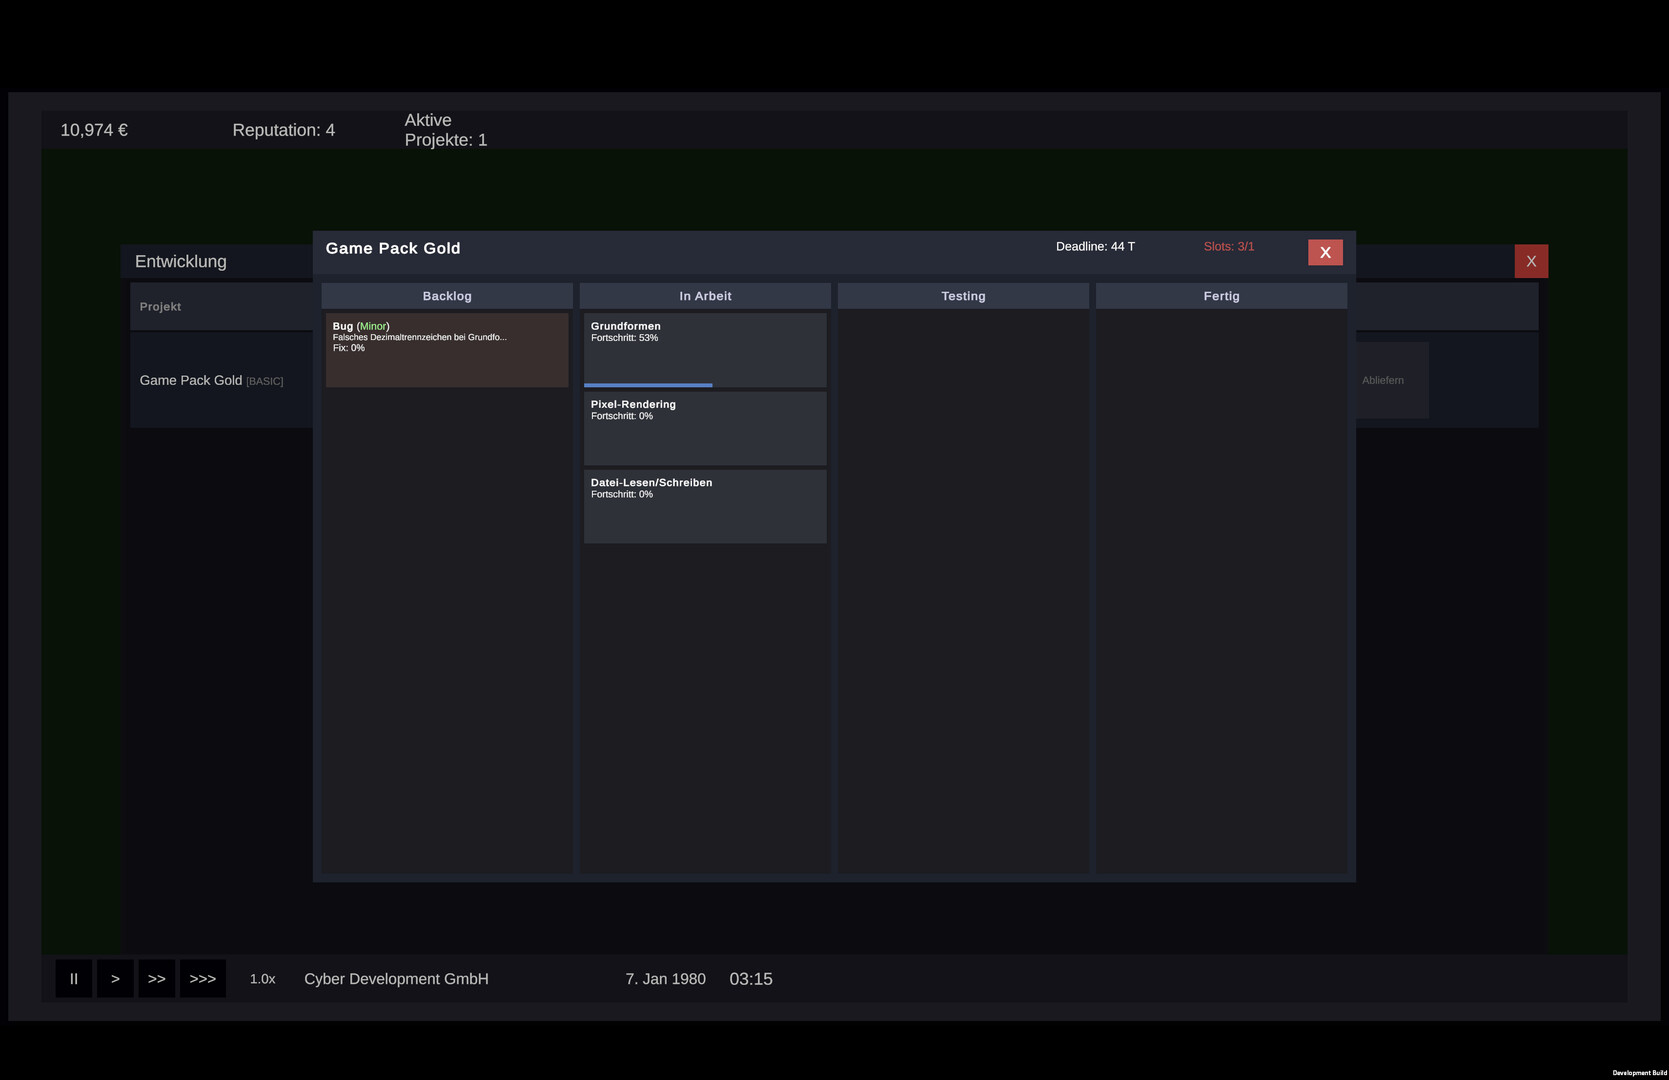Close the Game Pack Gold kanban window

pyautogui.click(x=1325, y=252)
